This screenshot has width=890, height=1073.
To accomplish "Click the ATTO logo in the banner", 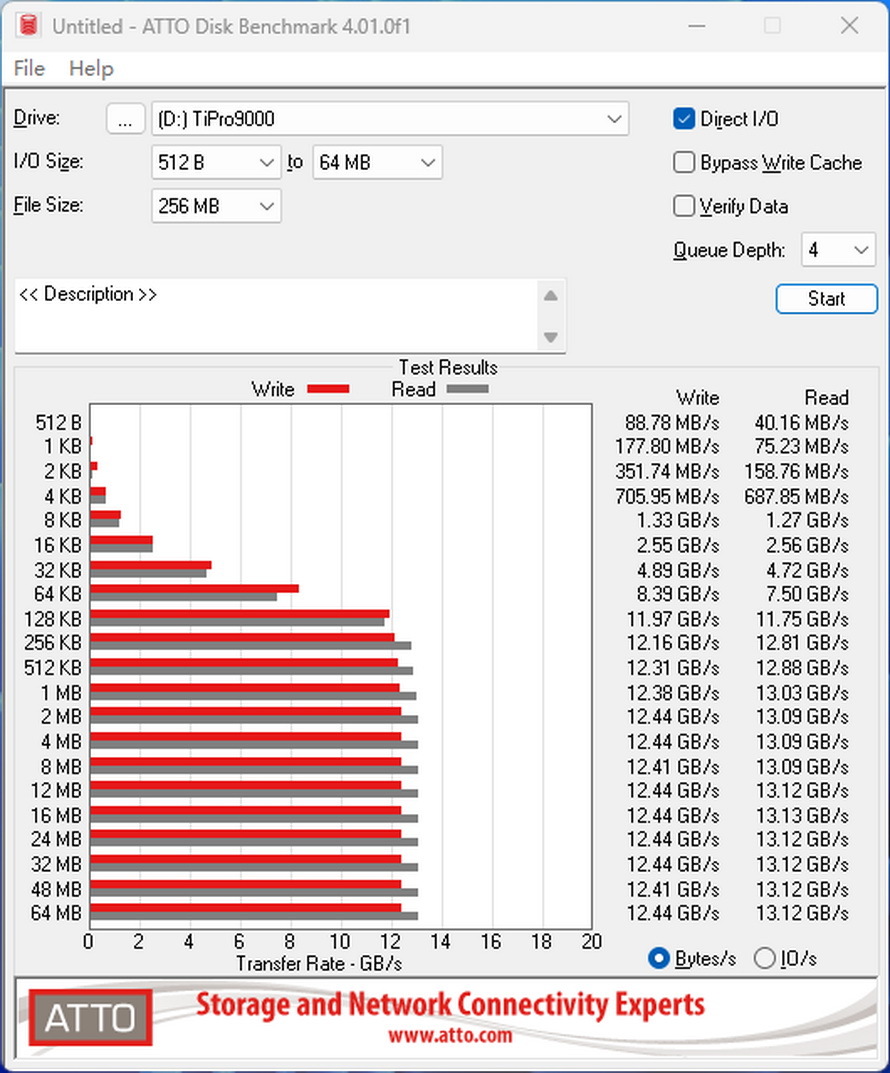I will coord(90,1018).
